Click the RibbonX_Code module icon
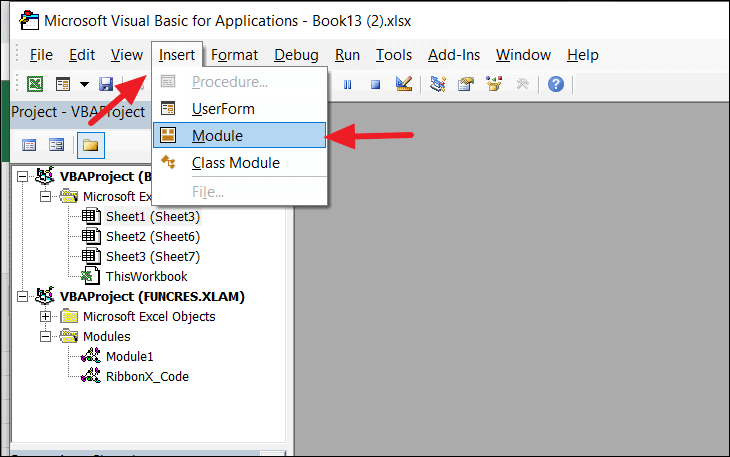 91,376
